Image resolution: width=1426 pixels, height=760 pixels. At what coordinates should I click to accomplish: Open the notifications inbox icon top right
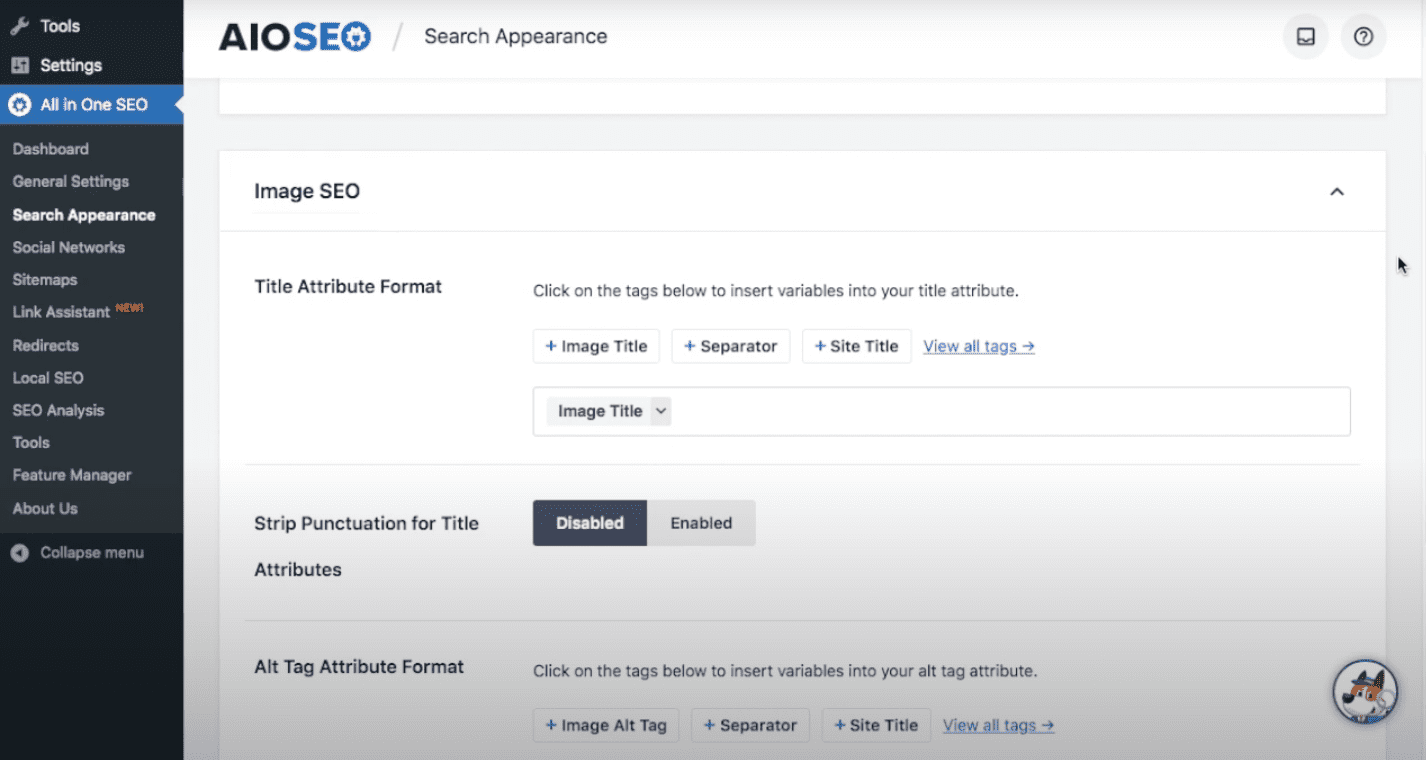pyautogui.click(x=1306, y=36)
